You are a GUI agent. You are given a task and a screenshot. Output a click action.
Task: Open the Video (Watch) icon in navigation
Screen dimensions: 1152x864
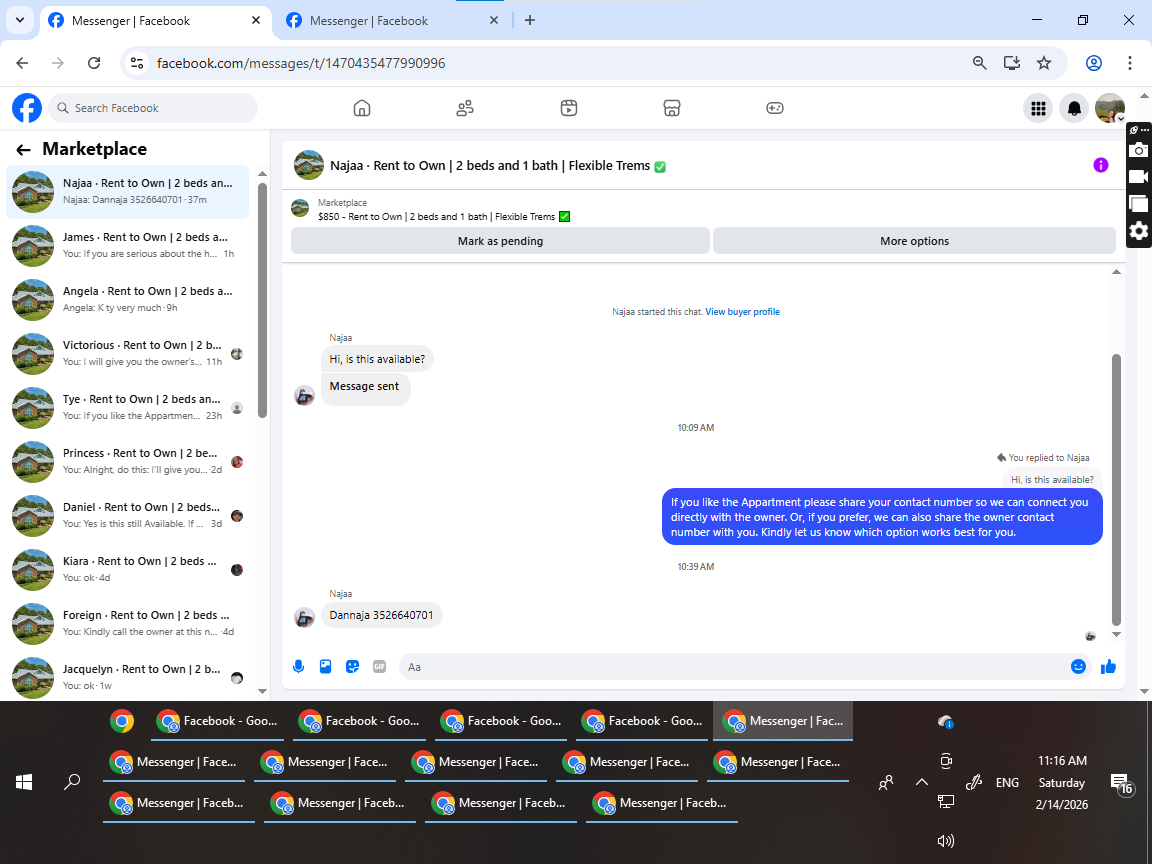[x=569, y=108]
